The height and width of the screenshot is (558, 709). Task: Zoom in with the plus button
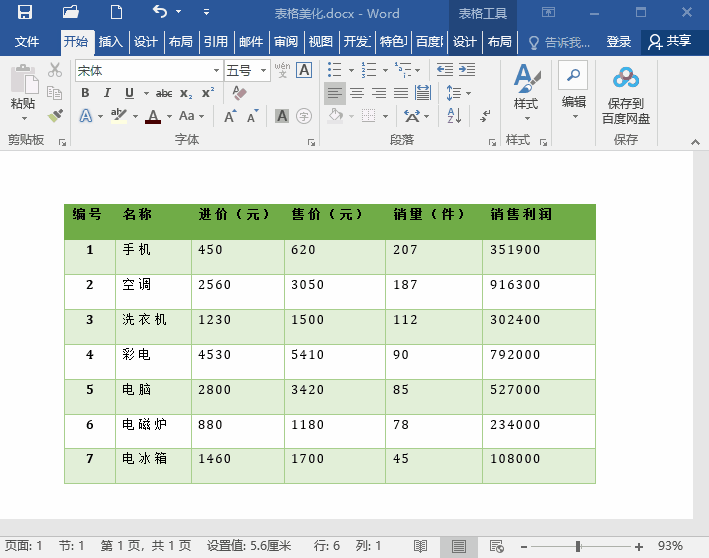coord(638,547)
